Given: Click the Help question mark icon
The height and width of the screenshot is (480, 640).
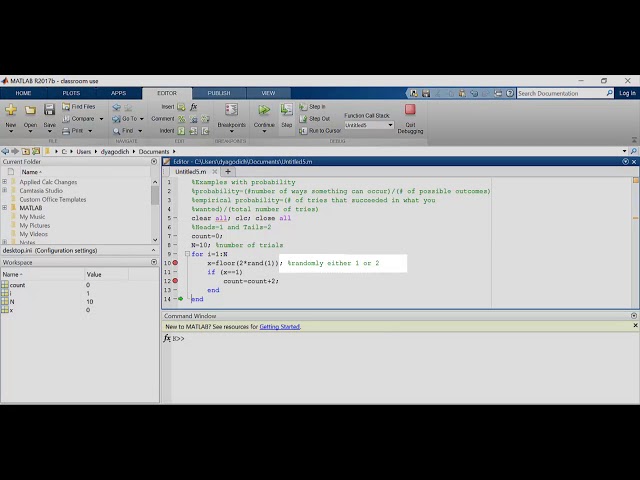Looking at the screenshot, I should tap(510, 93).
